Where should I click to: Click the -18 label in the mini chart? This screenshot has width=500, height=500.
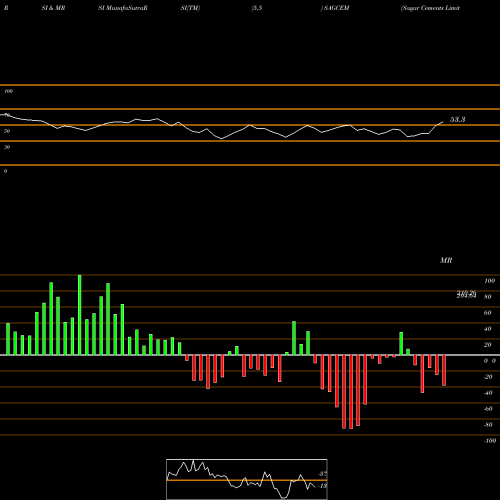[x=322, y=486]
